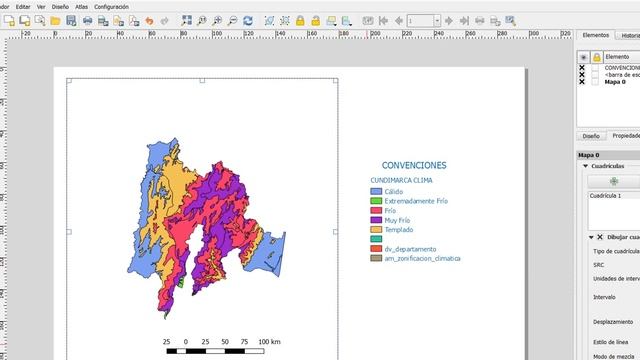Click the Zoom out magnifier

pyautogui.click(x=233, y=20)
